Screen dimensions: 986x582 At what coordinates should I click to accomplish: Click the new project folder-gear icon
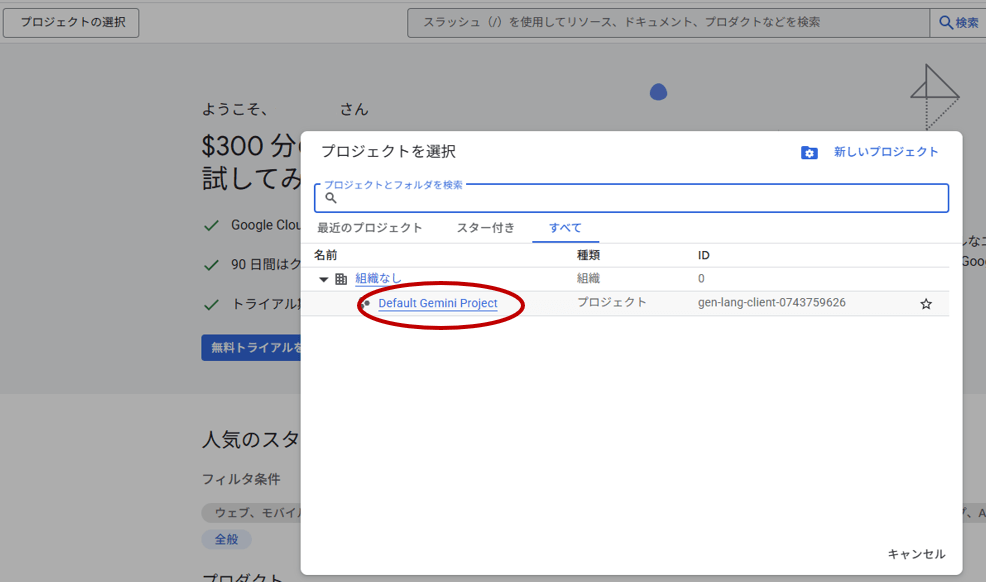[809, 152]
